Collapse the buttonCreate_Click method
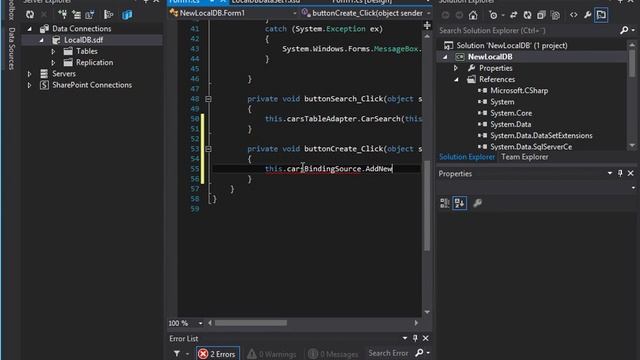Viewport: 640px width, 360px height. (x=208, y=149)
